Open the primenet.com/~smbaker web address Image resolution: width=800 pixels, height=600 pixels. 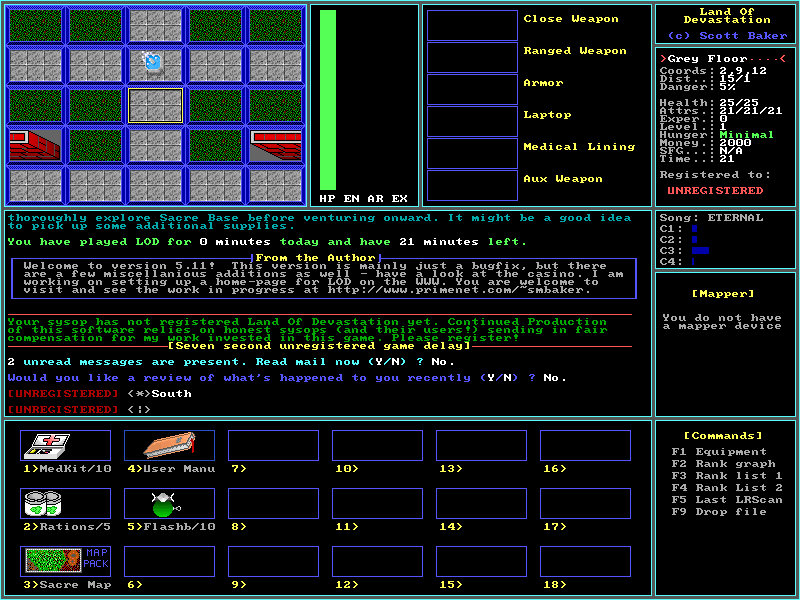click(459, 290)
